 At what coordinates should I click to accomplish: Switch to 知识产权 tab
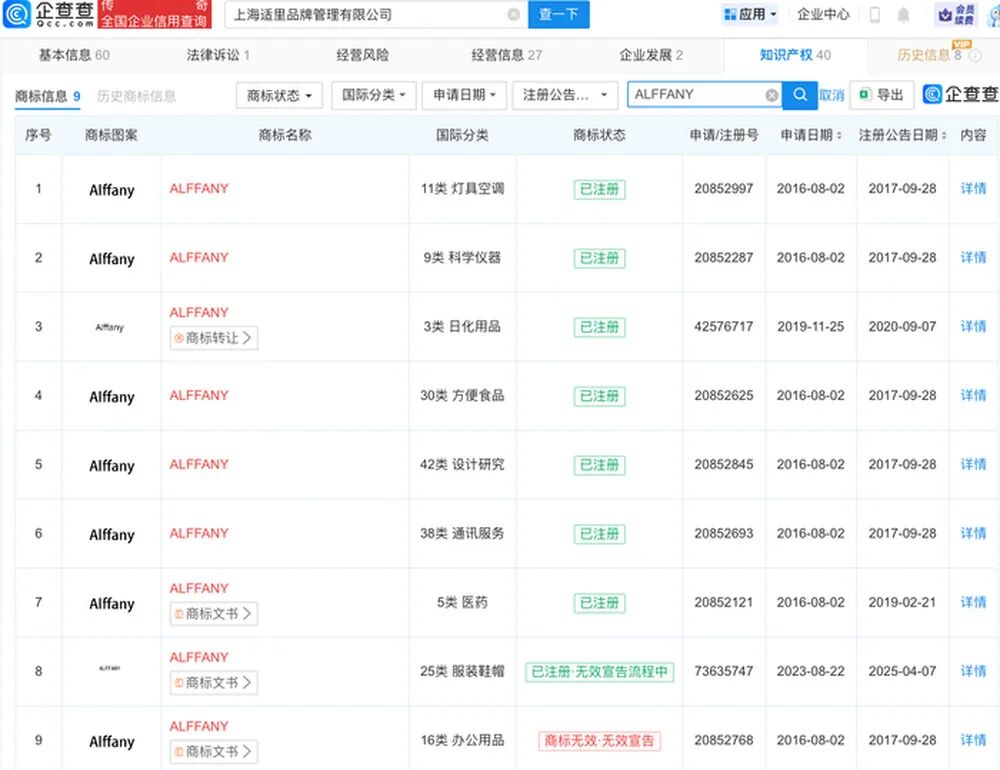(x=795, y=55)
